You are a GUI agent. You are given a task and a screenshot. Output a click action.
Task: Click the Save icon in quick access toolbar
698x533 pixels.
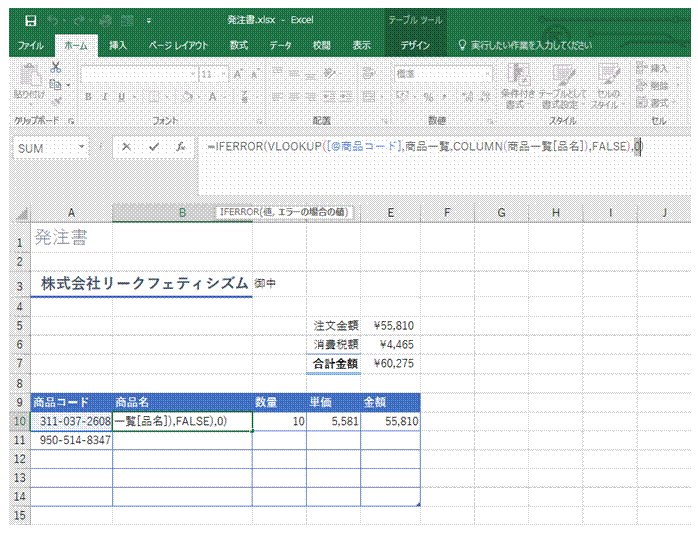click(30, 20)
